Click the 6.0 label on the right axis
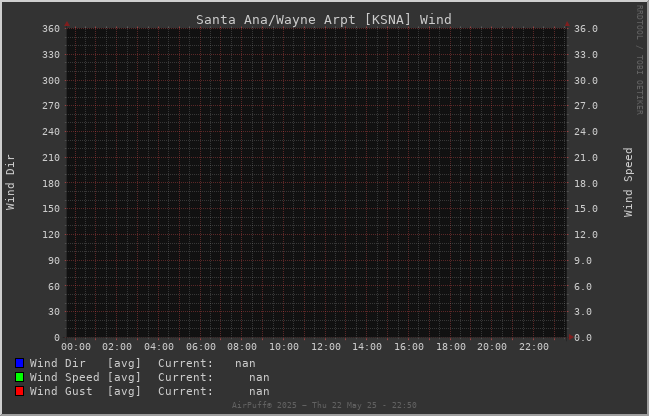 click(x=583, y=286)
